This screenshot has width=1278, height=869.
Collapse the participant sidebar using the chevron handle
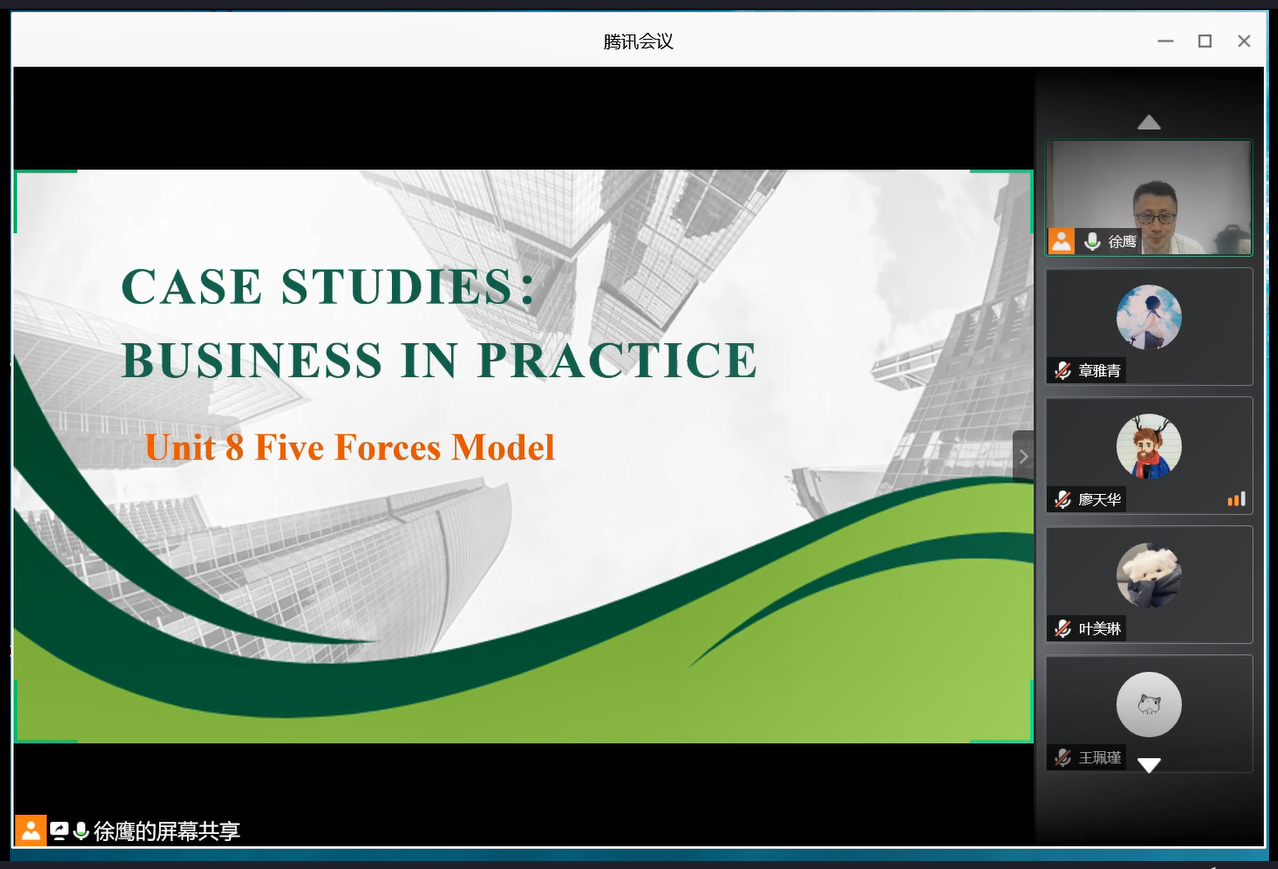[x=1022, y=457]
